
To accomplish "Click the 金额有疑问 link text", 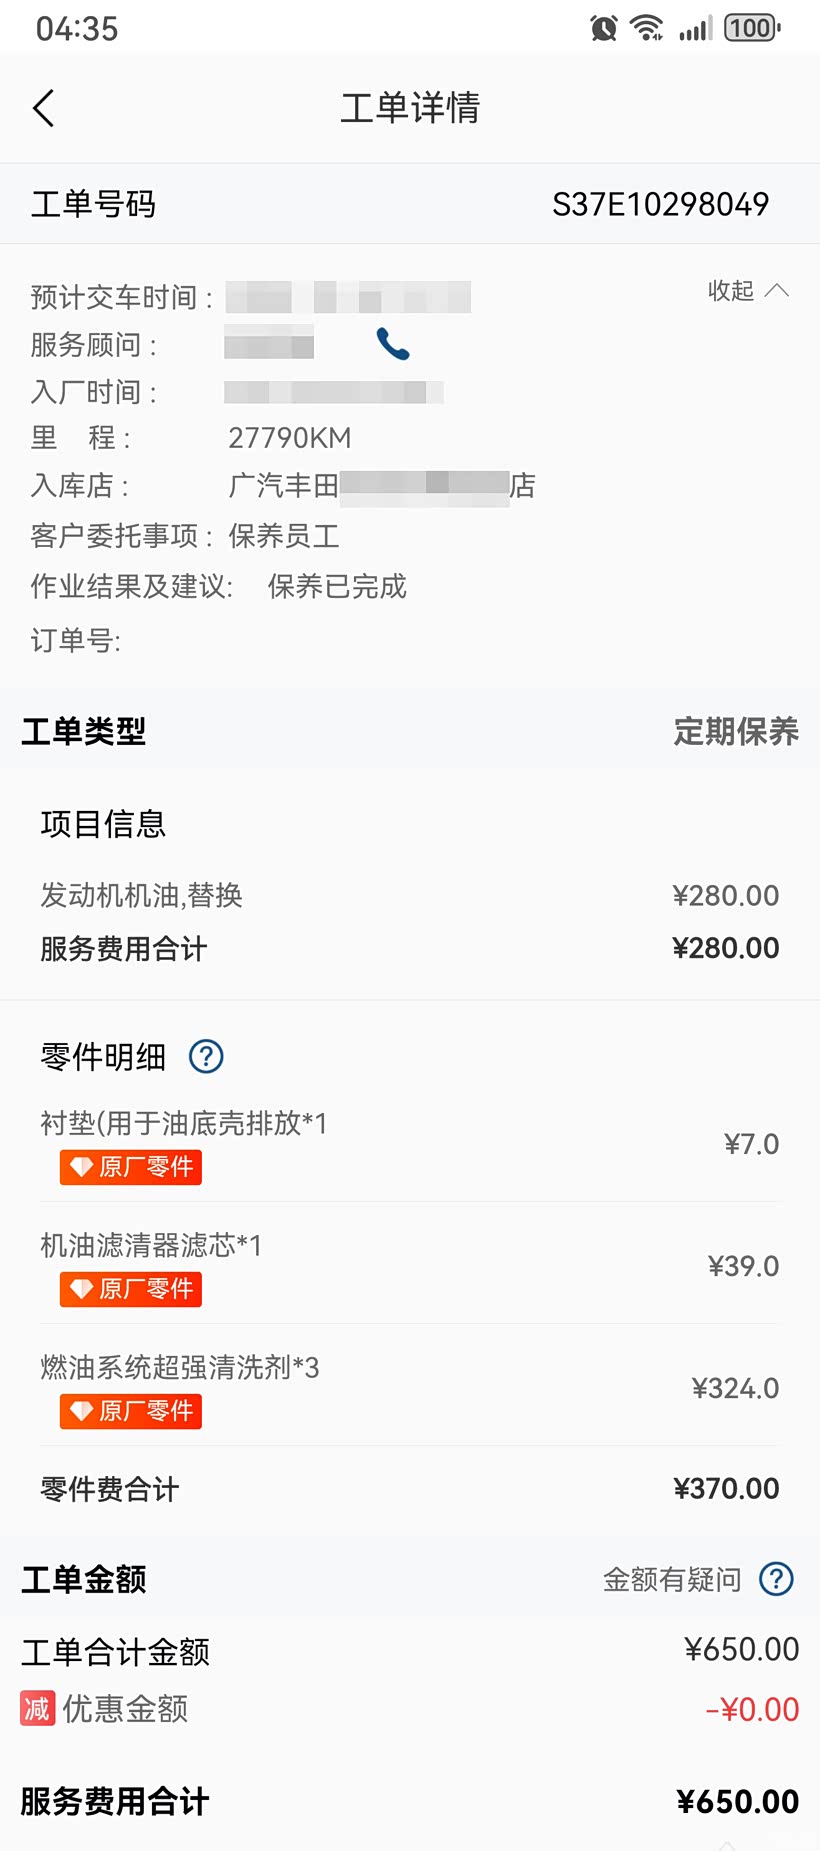I will click(672, 1579).
